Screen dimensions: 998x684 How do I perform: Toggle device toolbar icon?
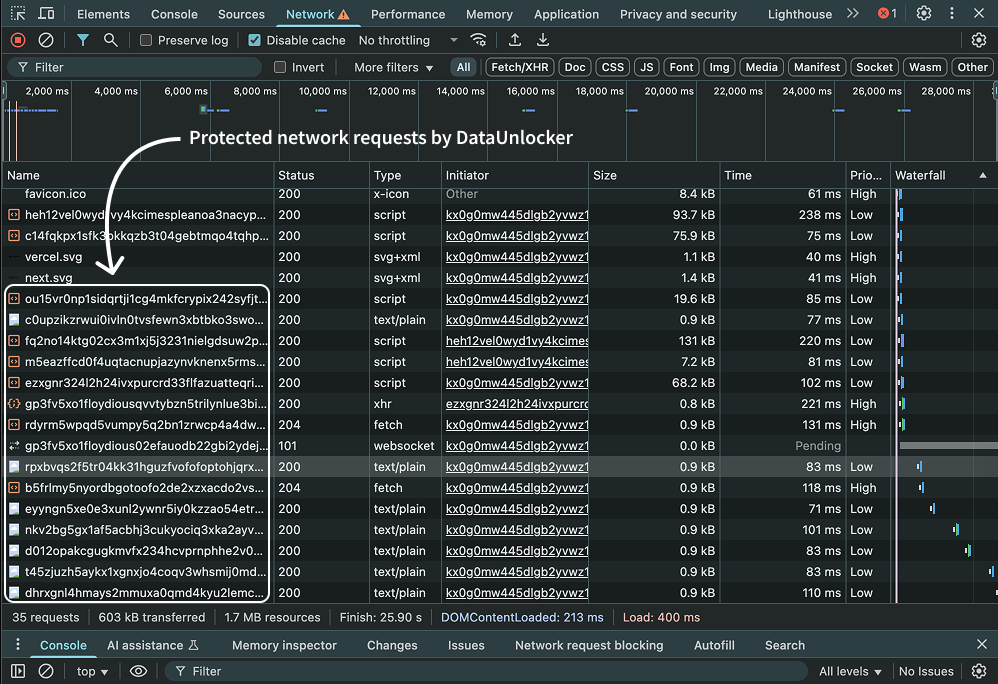coord(47,14)
